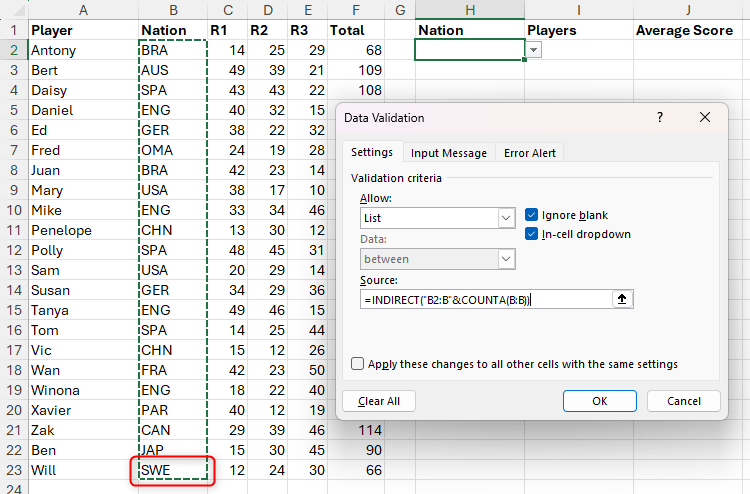Expand the Data between dropdown
The height and width of the screenshot is (494, 750).
point(505,259)
